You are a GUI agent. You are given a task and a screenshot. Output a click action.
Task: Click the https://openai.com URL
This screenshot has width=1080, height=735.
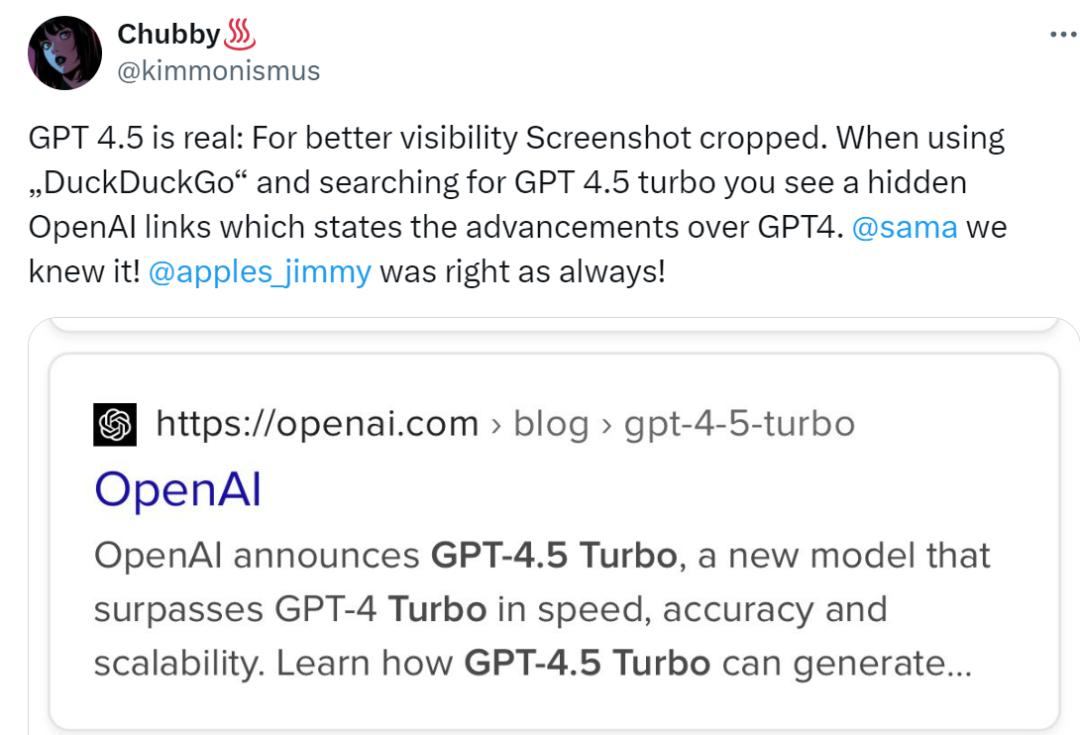(315, 422)
